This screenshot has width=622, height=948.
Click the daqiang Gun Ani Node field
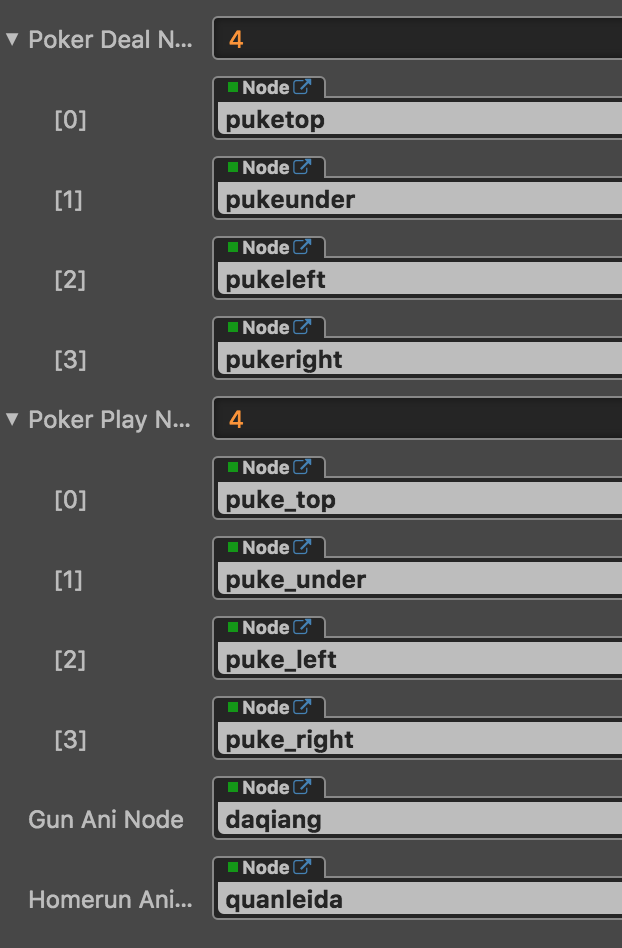tap(420, 820)
